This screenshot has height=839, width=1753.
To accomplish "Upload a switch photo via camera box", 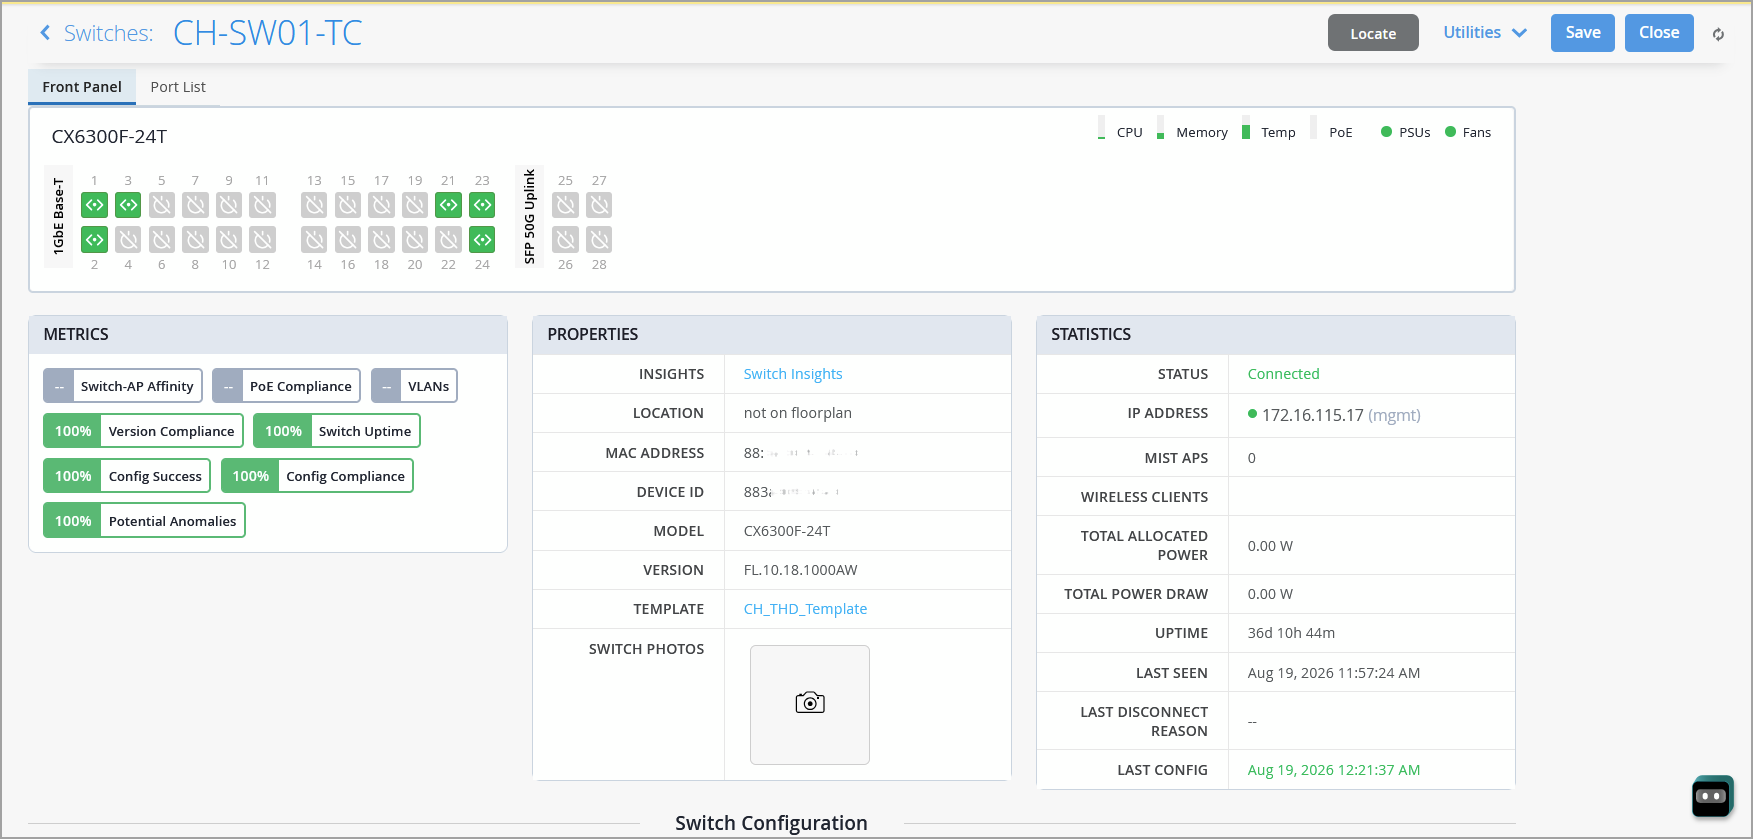I will click(810, 704).
